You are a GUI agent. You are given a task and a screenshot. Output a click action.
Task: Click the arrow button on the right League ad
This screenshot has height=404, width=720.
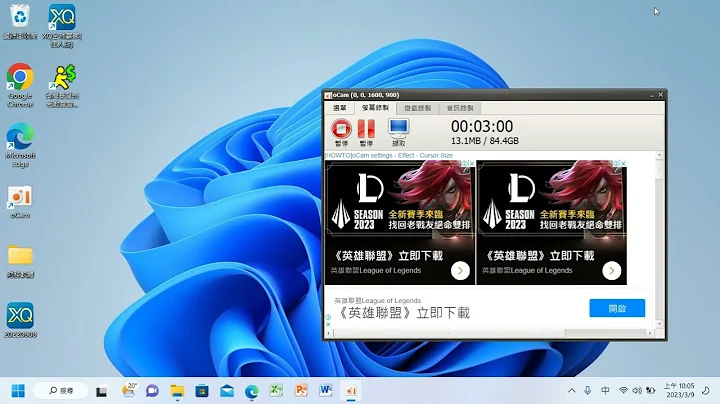[612, 270]
